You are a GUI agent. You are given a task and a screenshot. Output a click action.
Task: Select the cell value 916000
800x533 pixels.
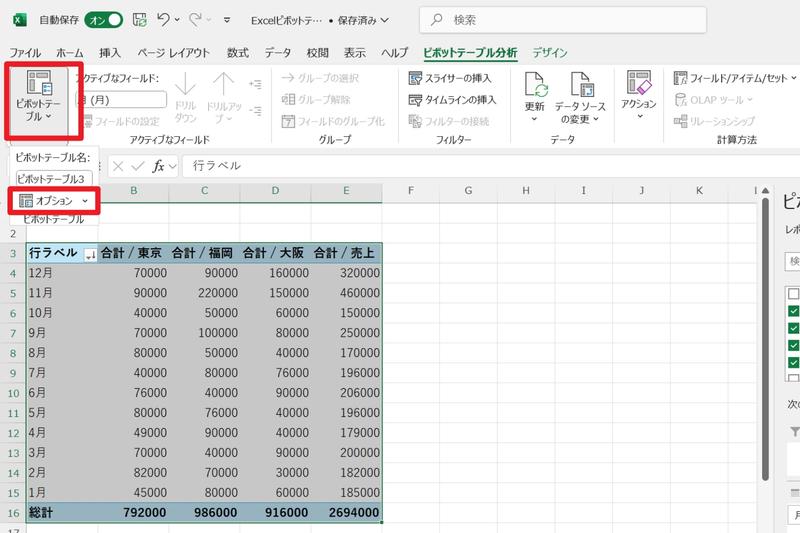pos(276,513)
